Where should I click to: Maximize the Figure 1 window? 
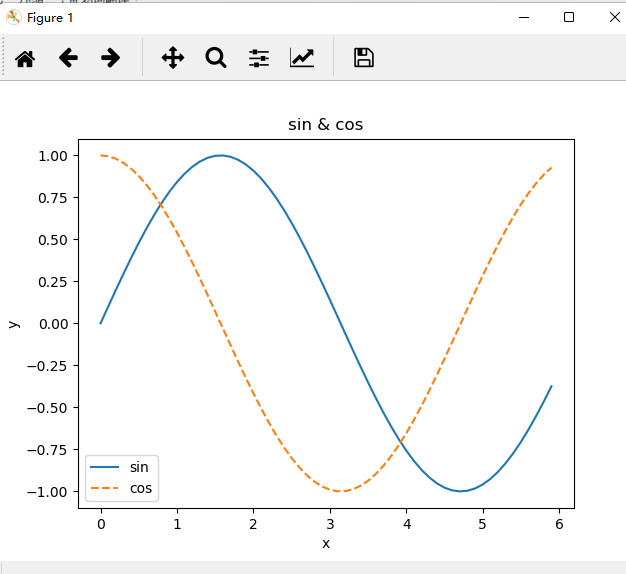tap(569, 17)
